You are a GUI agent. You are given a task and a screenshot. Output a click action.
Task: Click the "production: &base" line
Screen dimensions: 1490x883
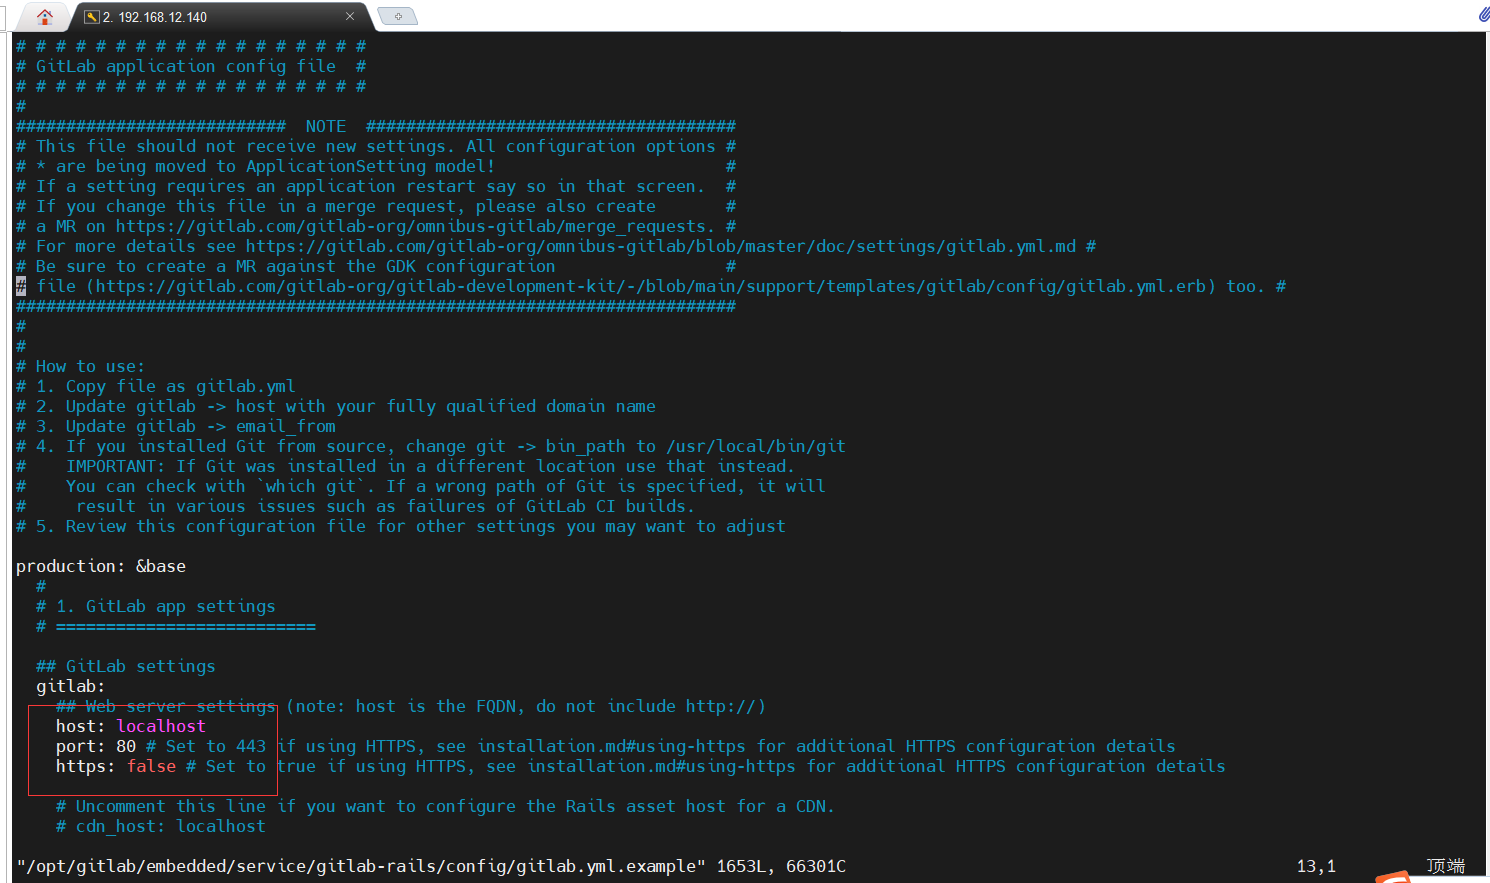coord(101,566)
